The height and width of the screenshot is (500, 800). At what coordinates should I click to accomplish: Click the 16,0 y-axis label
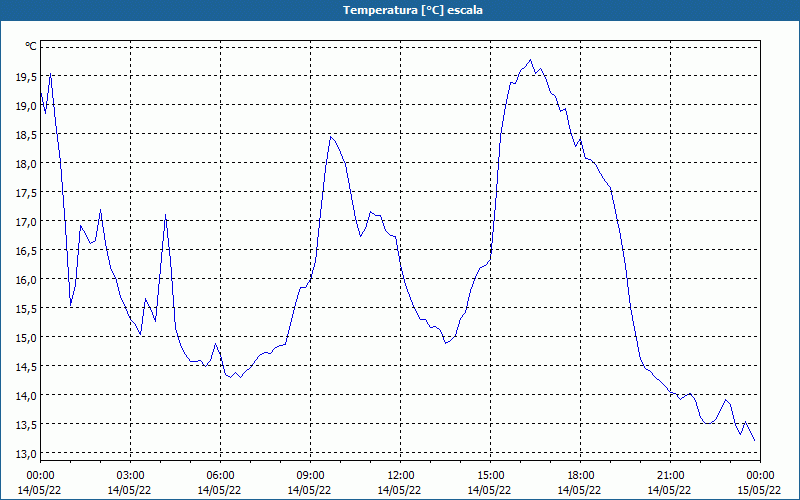coord(27,280)
